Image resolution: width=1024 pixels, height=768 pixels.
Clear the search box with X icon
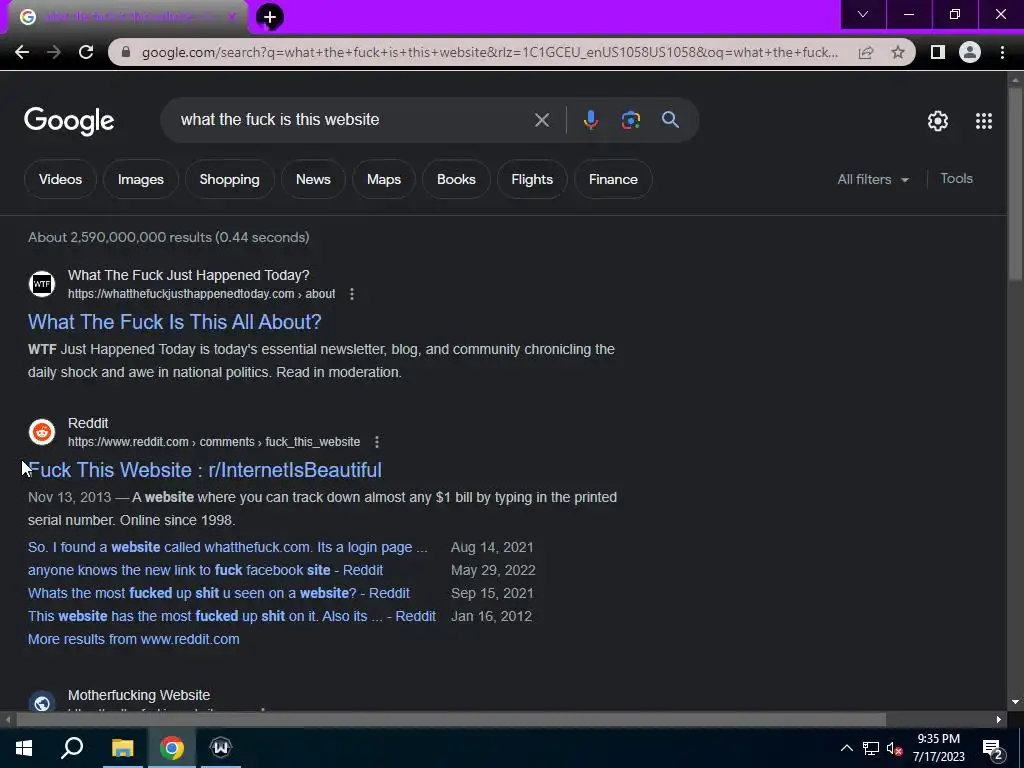tap(541, 120)
